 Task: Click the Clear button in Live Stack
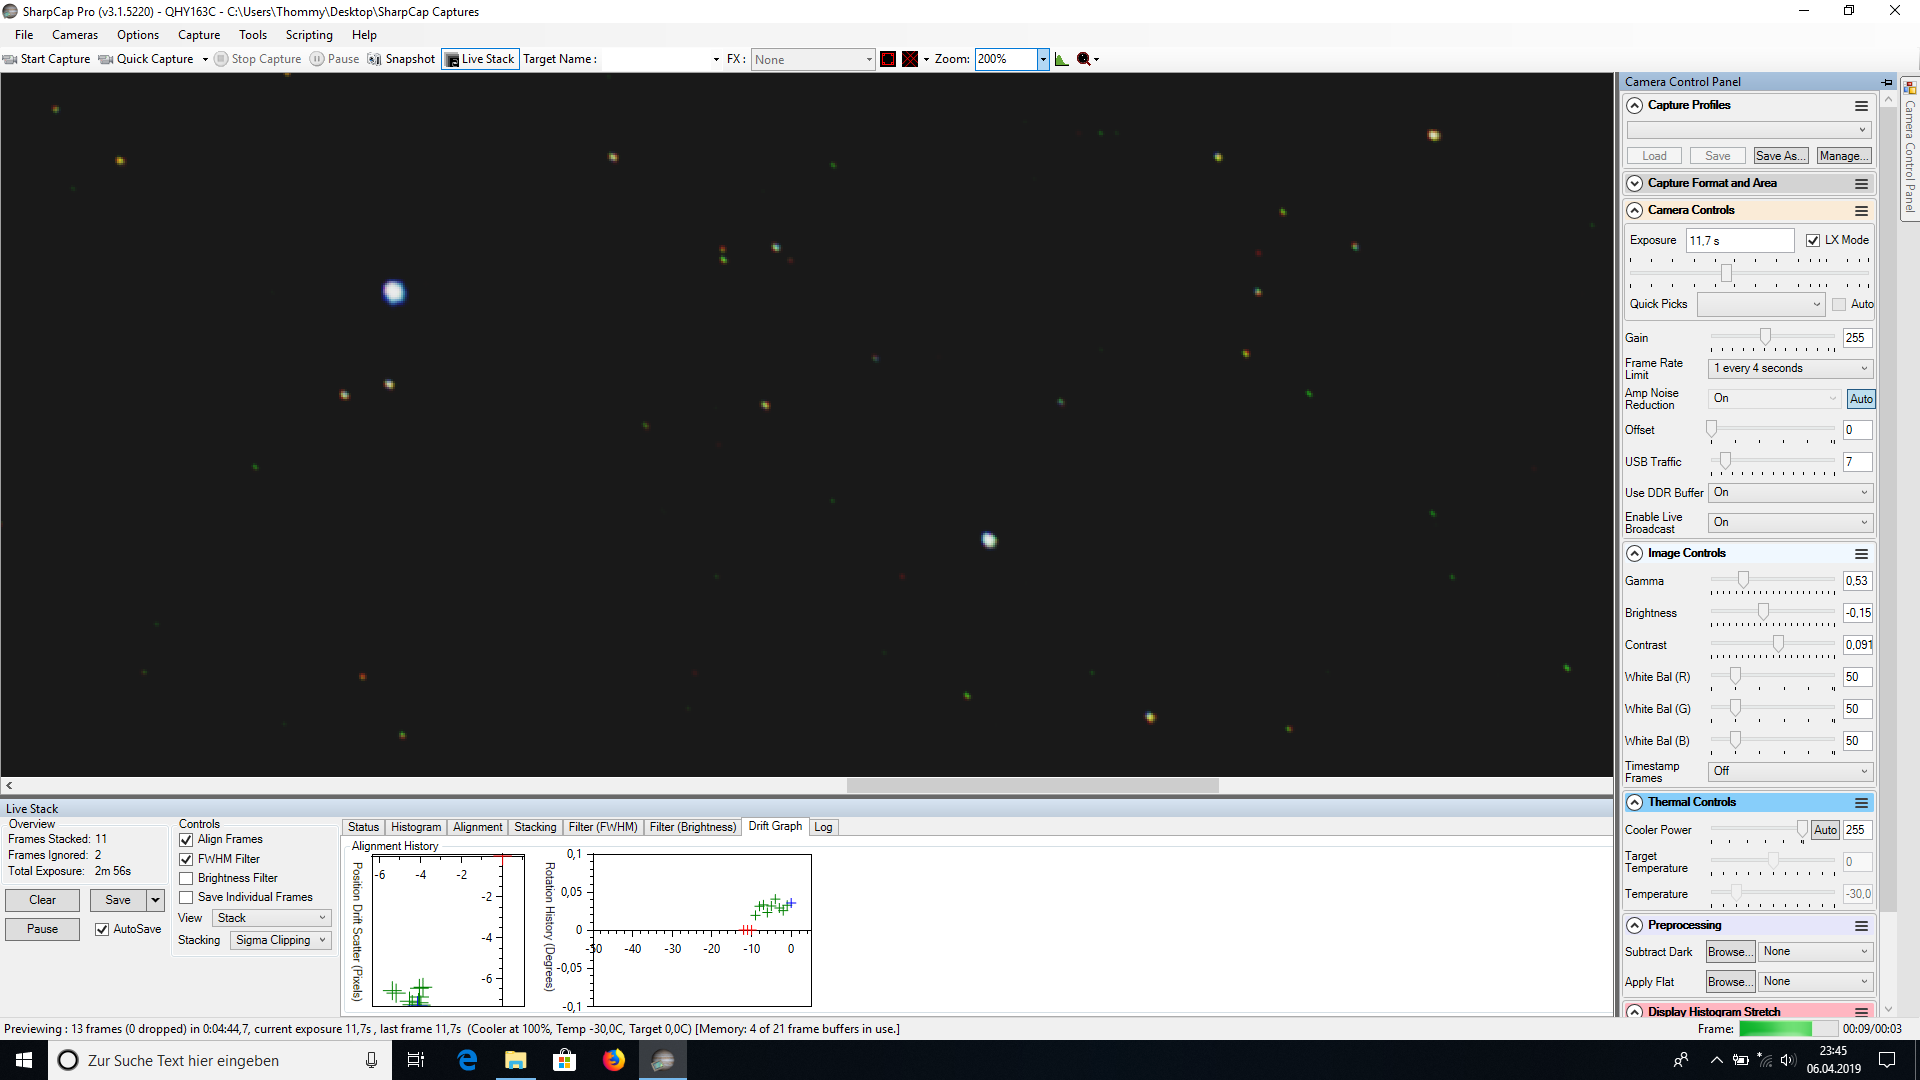point(42,900)
